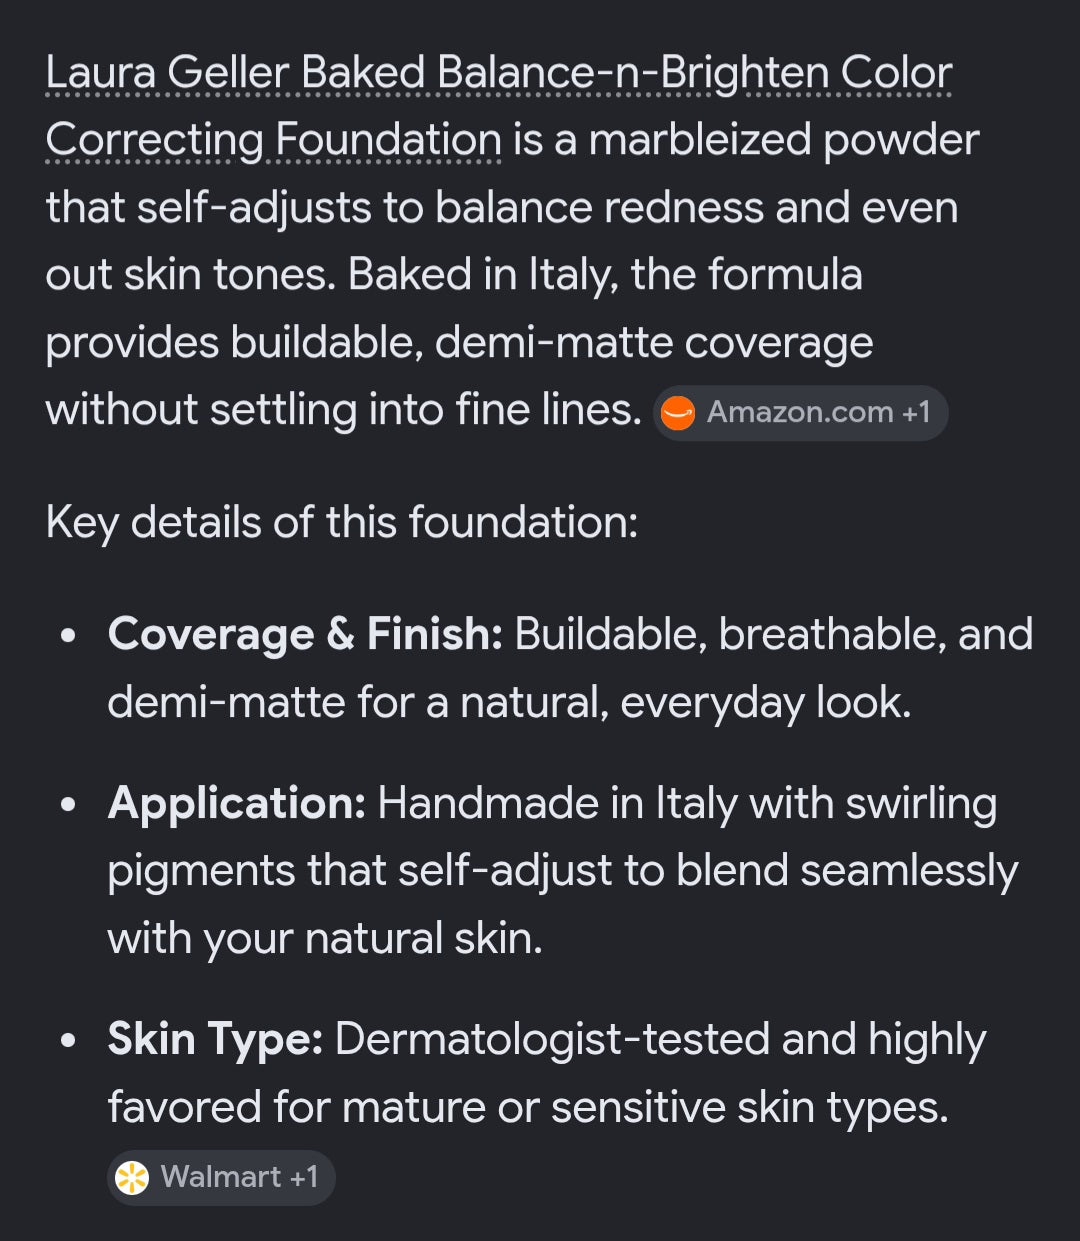This screenshot has width=1080, height=1241.
Task: Click the underlined 'Correcting Foundation' link text
Action: click(x=274, y=140)
